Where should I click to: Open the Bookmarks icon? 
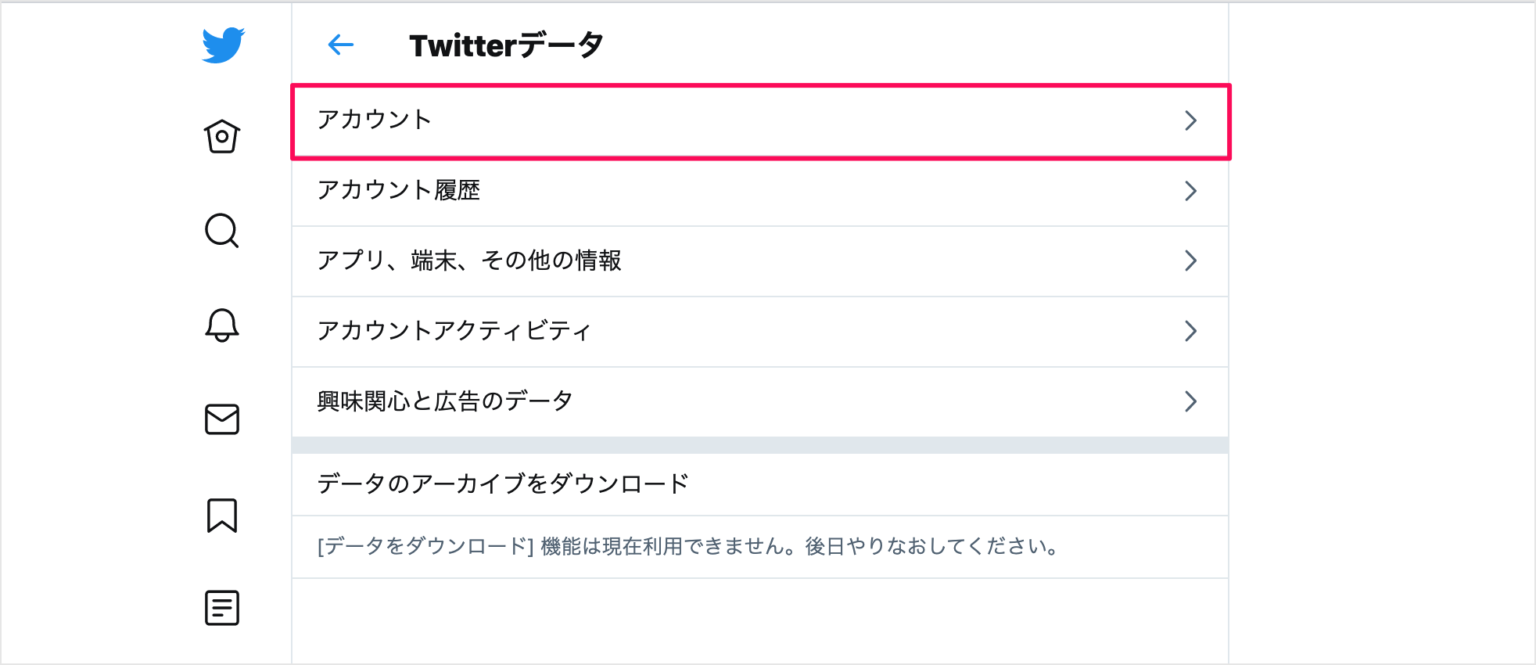[x=222, y=513]
